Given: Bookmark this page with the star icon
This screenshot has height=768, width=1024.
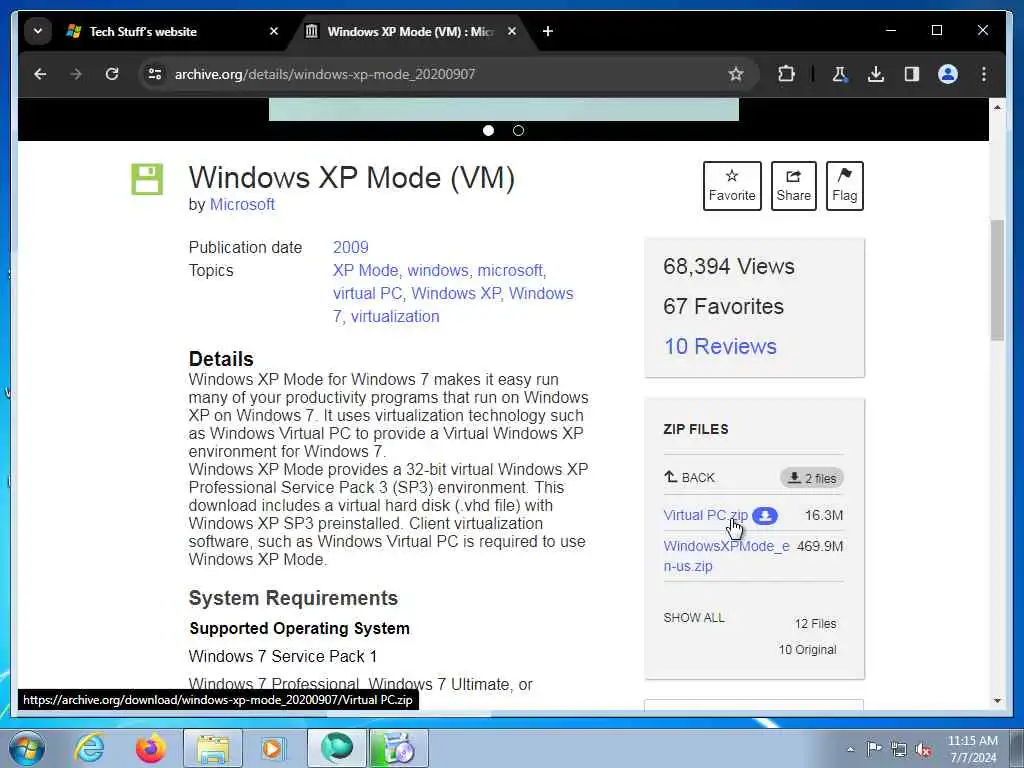Looking at the screenshot, I should (736, 74).
